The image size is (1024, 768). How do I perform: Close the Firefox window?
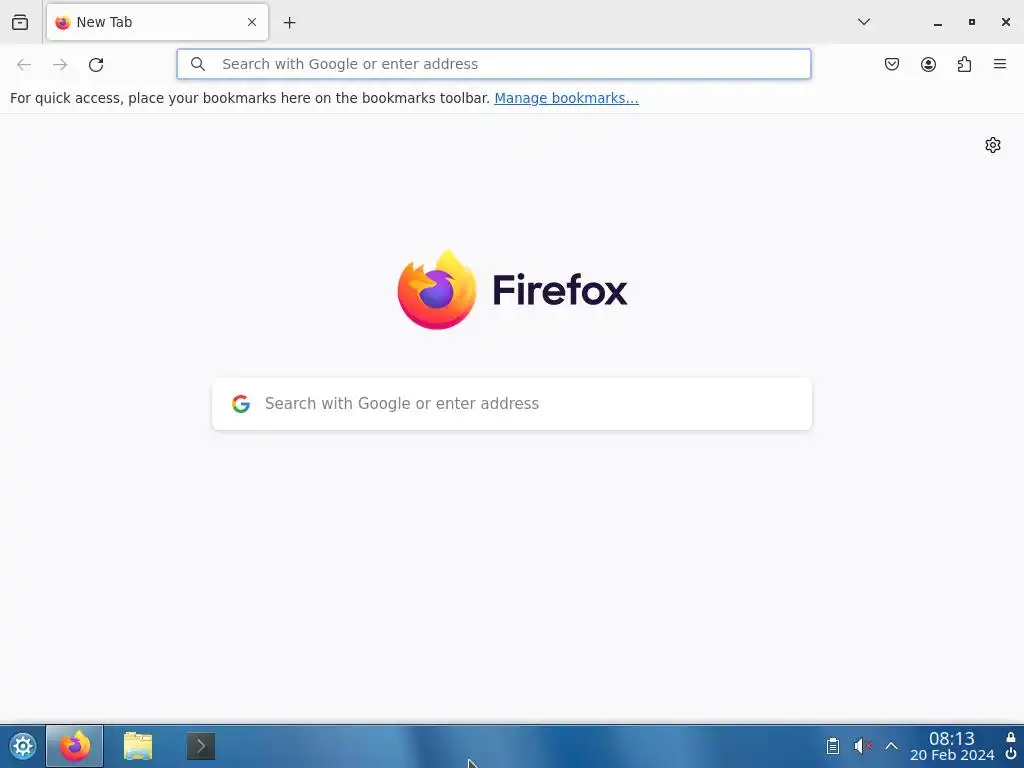(x=1006, y=22)
